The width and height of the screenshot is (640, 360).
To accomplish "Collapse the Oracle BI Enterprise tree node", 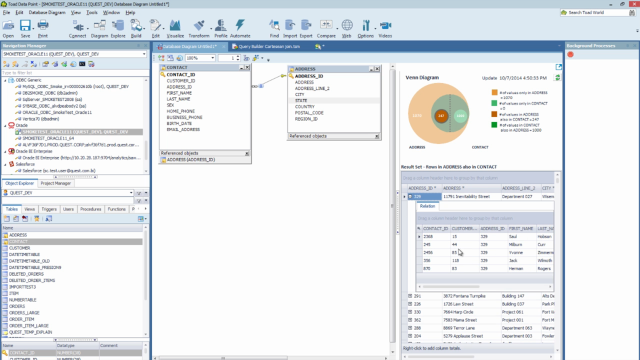I will point(5,151).
